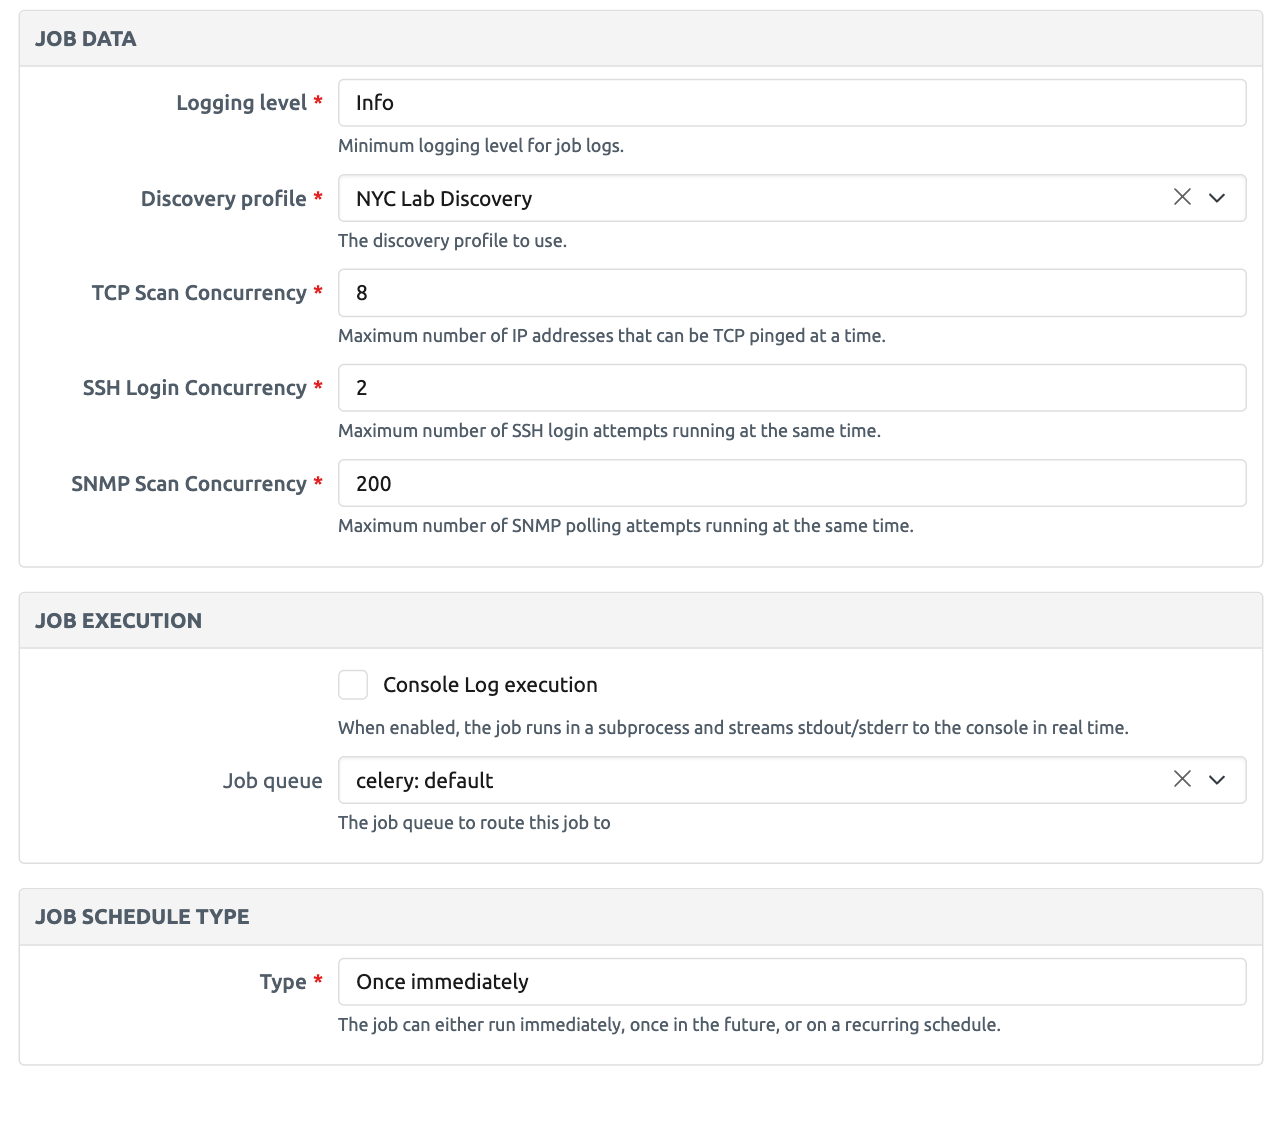This screenshot has width=1280, height=1126.
Task: Click the Logging level field label
Action: [241, 103]
